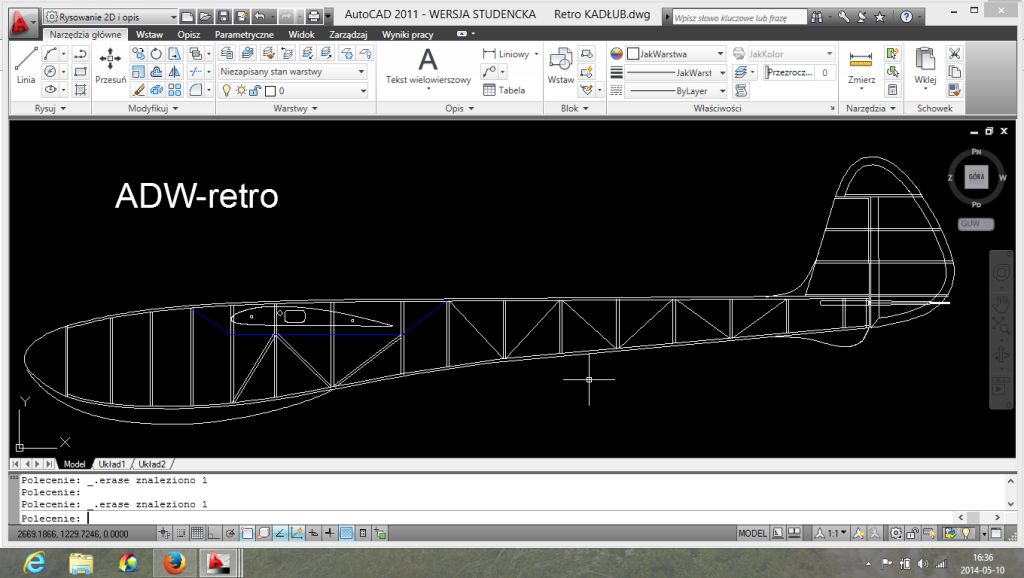
Task: Click the Tabela table tool
Action: pyautogui.click(x=504, y=90)
